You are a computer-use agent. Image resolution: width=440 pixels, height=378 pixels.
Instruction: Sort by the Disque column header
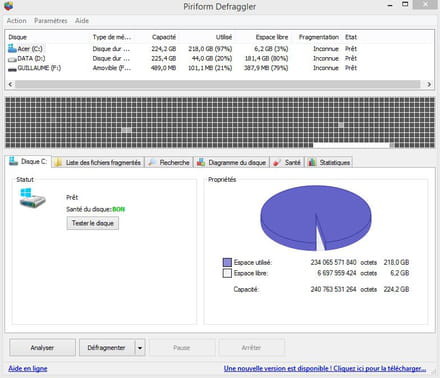coord(17,37)
